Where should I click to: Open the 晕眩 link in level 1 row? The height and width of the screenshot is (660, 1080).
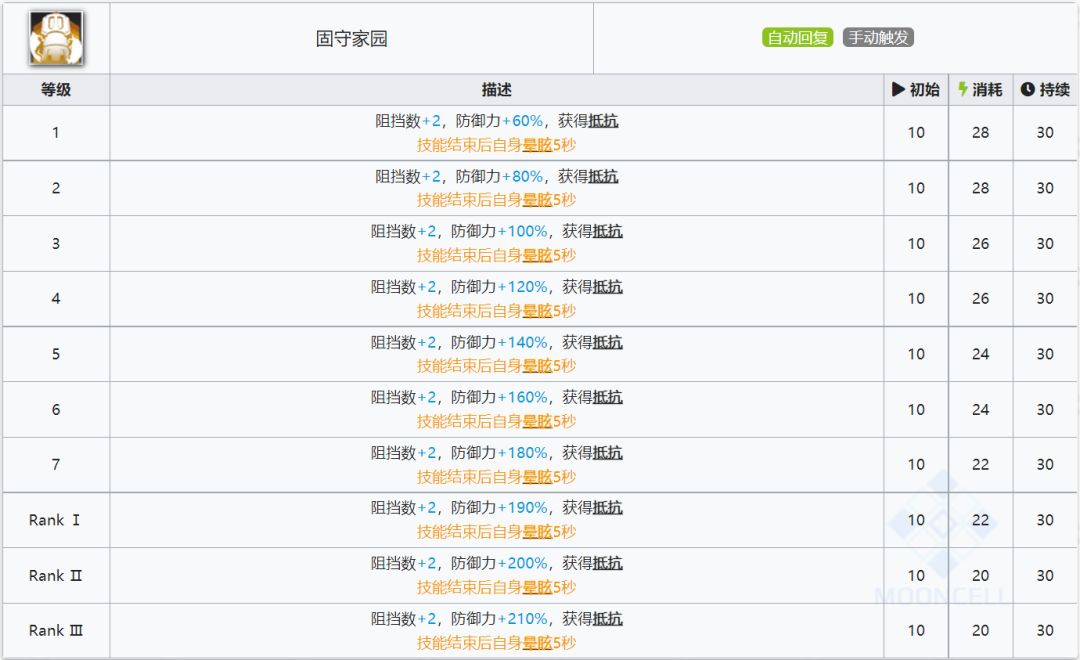(x=537, y=145)
